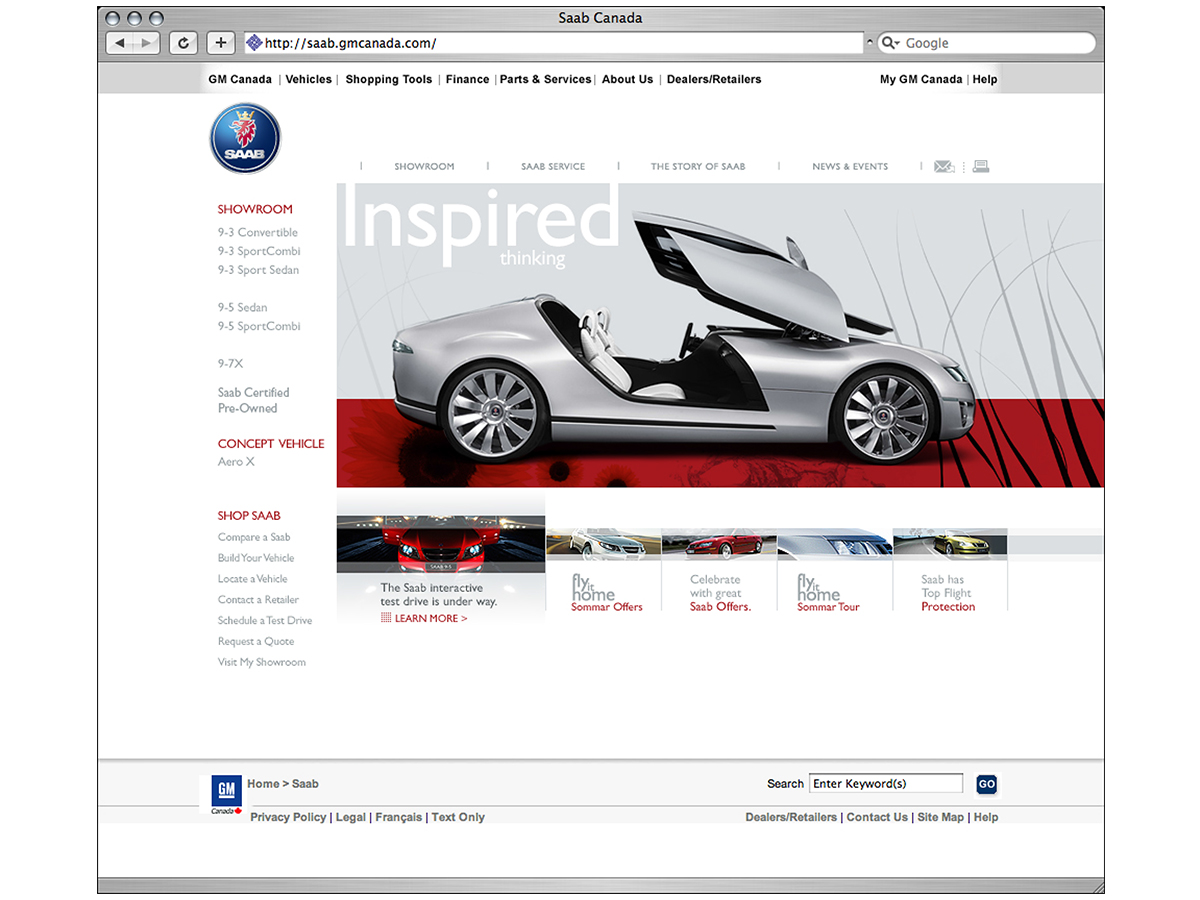Click Home in the breadcrumb trail
The image size is (1200, 900).
point(263,784)
